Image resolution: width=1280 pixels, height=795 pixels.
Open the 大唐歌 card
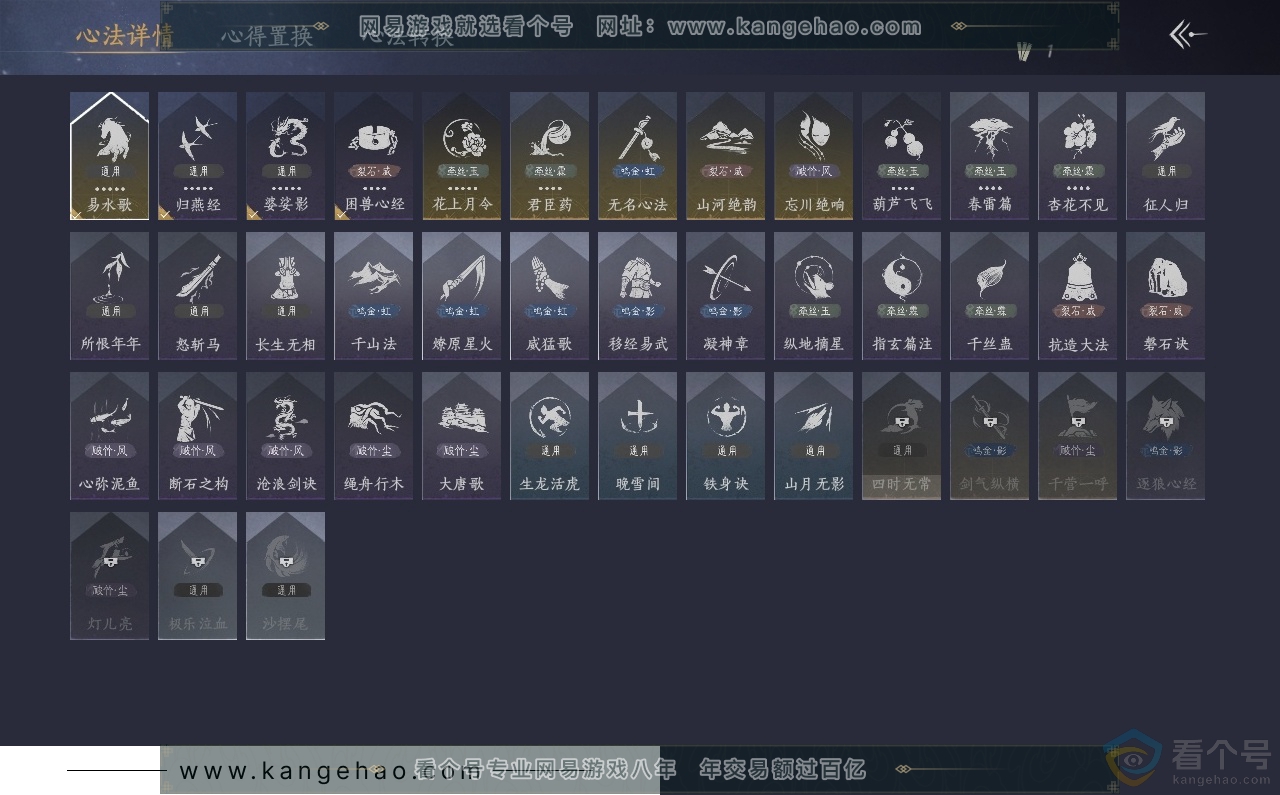pos(462,436)
